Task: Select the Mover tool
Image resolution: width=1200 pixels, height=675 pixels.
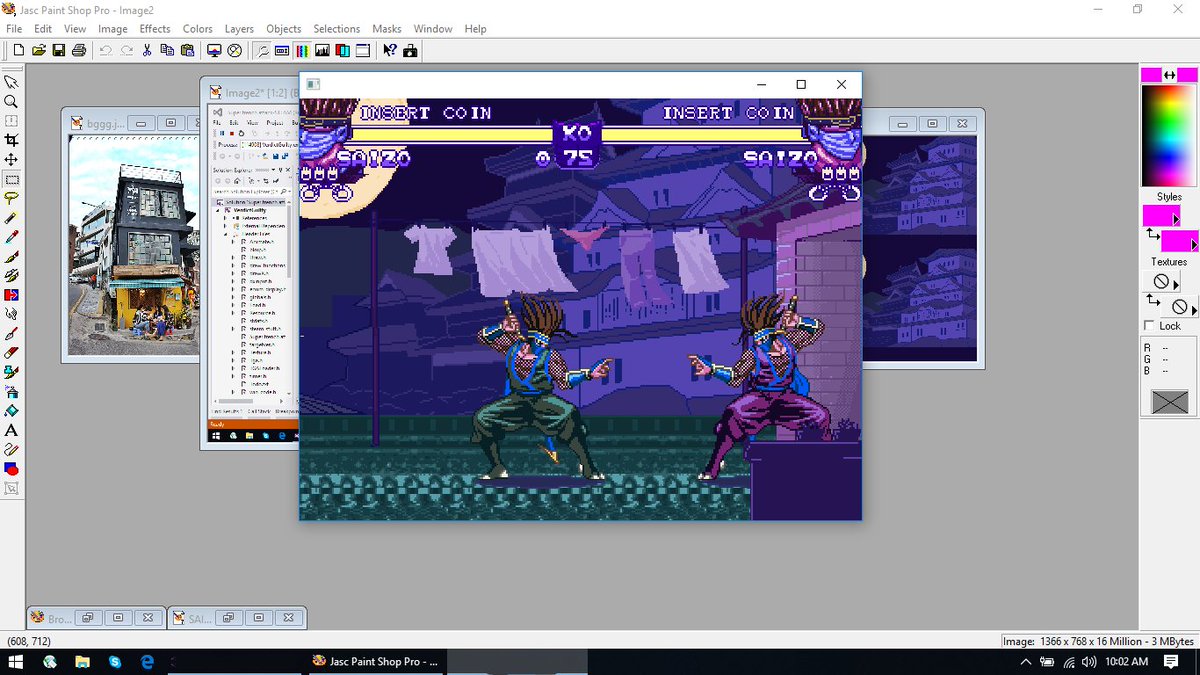Action: (x=12, y=159)
